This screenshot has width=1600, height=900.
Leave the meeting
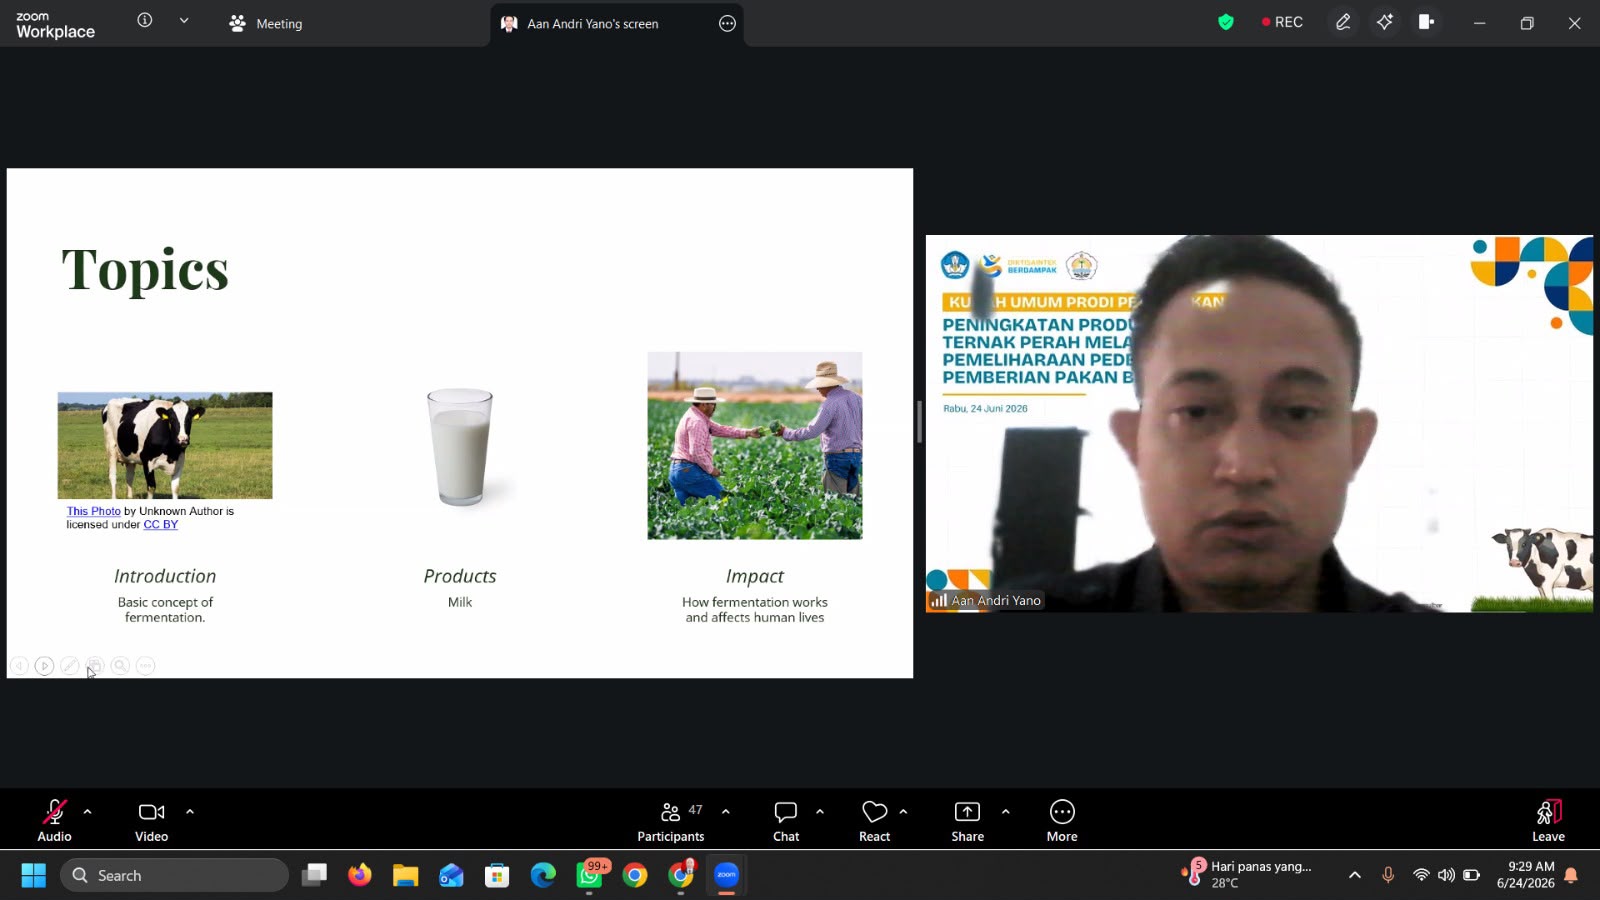(1548, 820)
